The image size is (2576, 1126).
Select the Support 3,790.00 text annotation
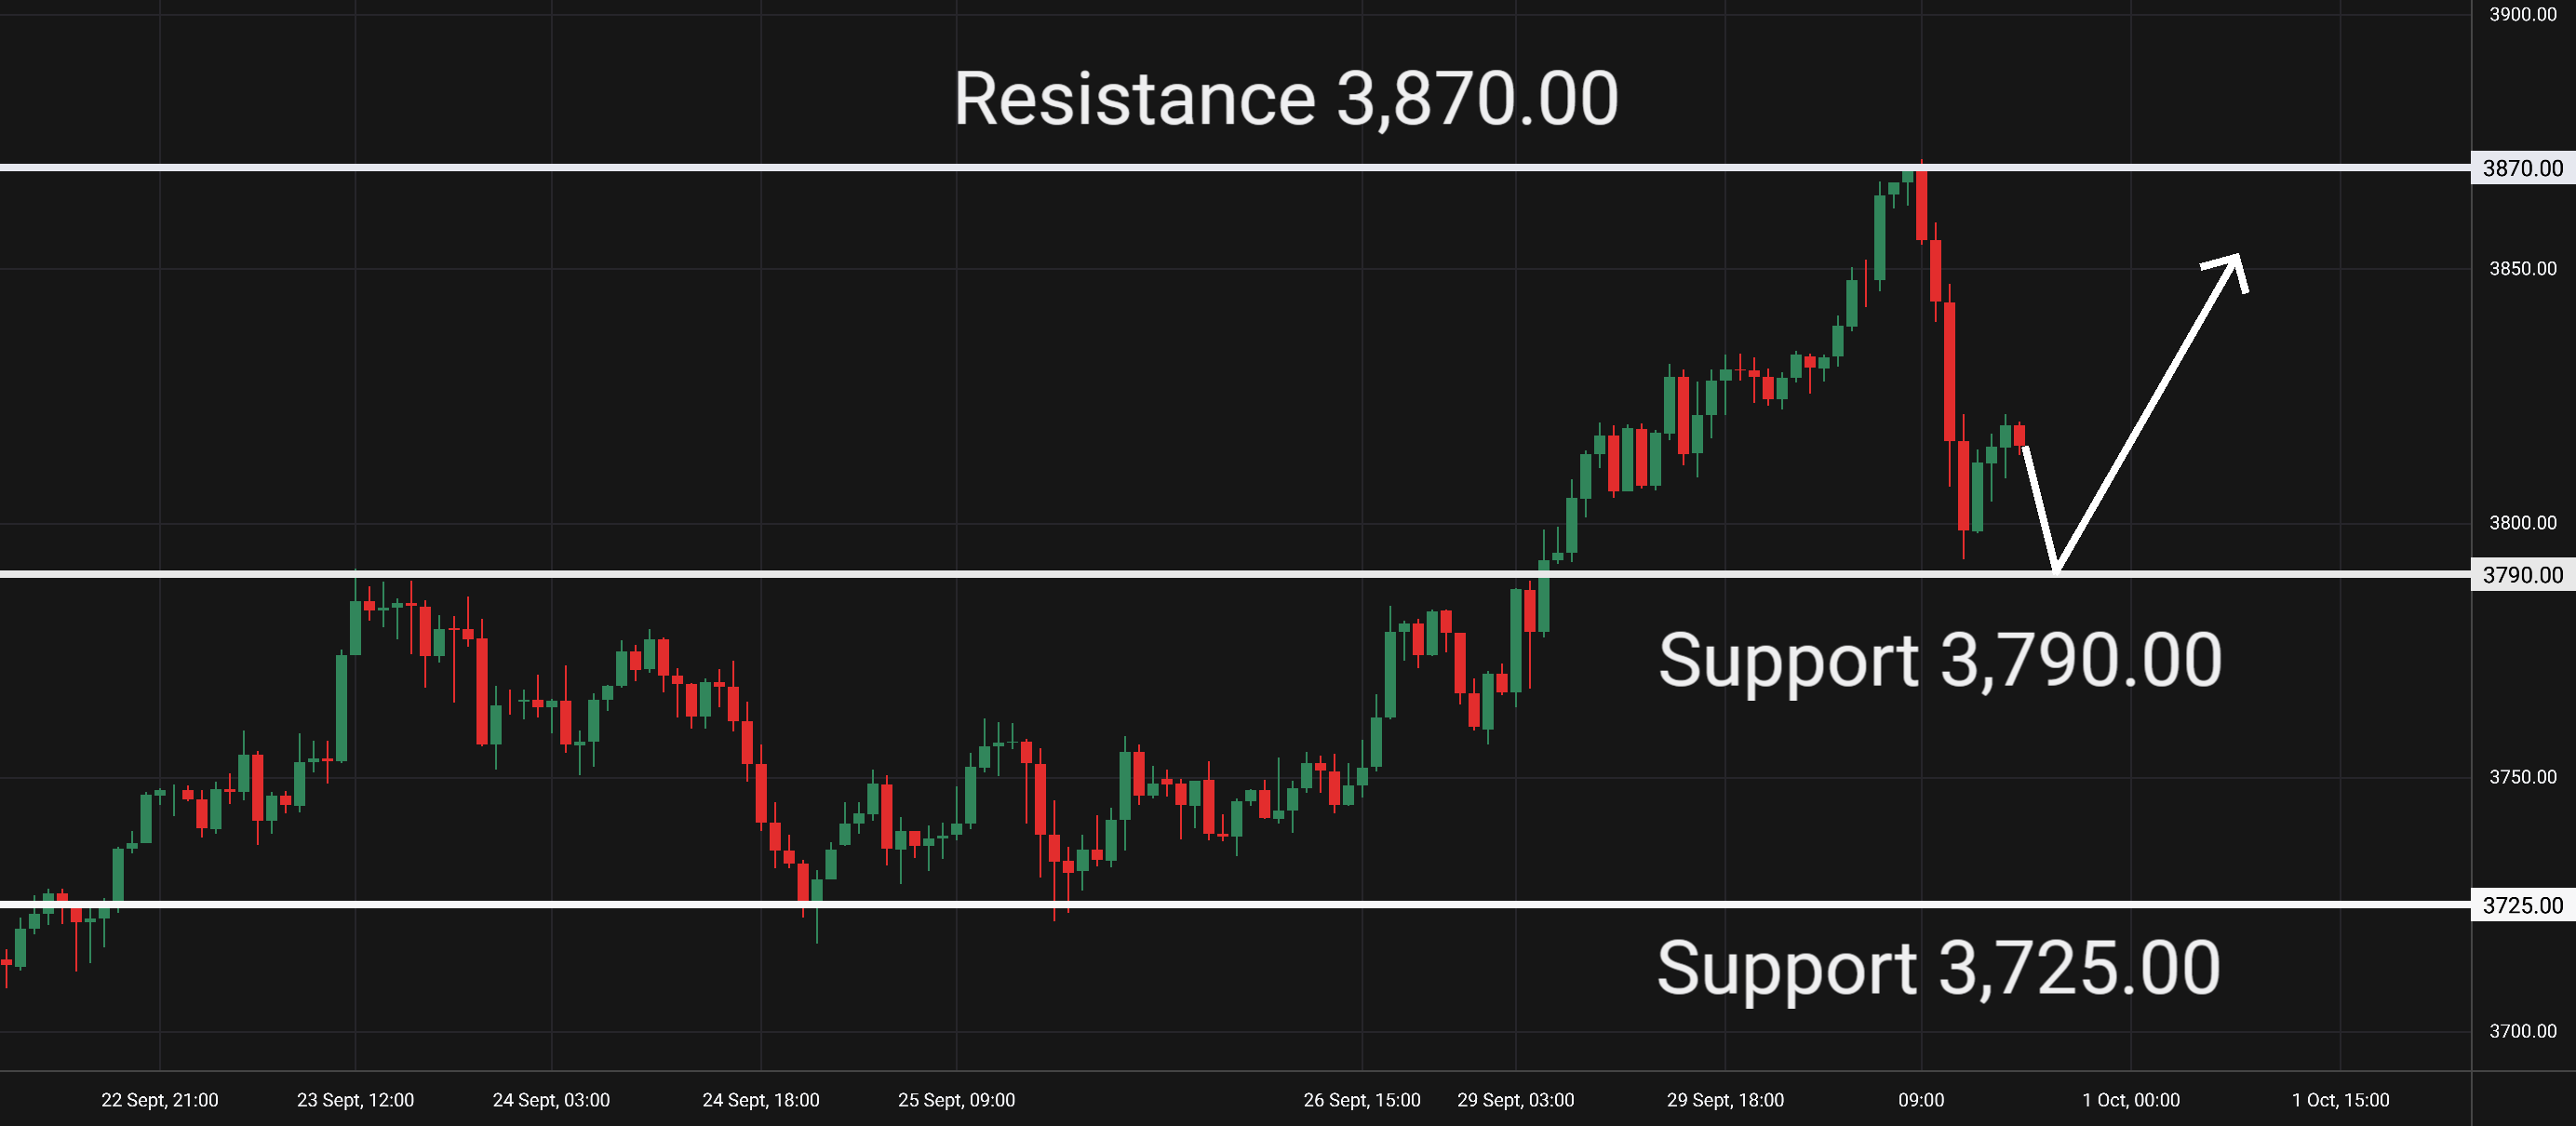(1940, 661)
